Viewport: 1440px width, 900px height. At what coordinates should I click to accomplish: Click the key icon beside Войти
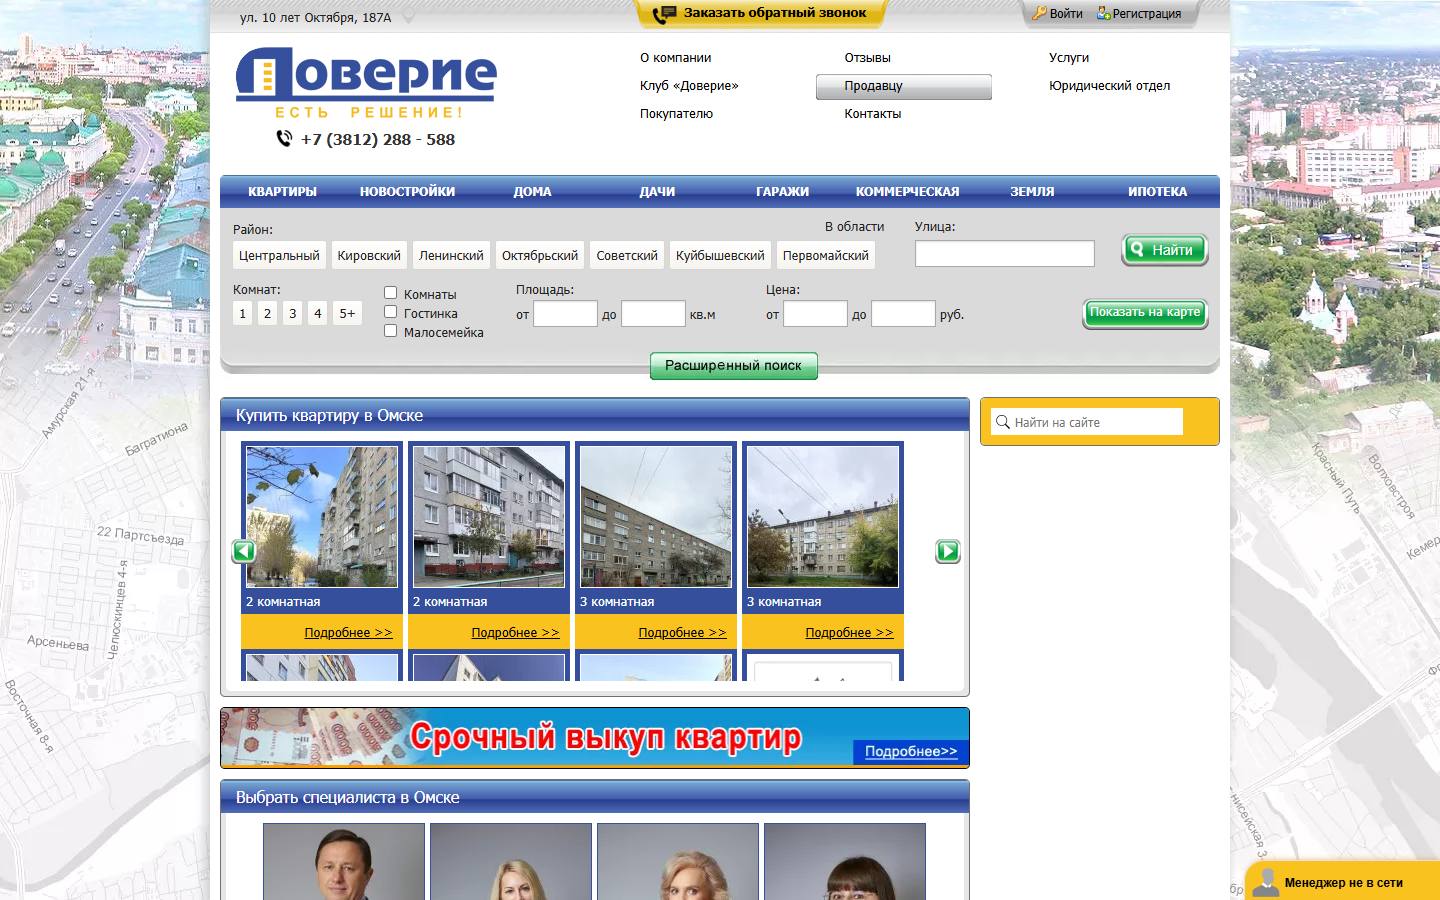[x=1039, y=13]
